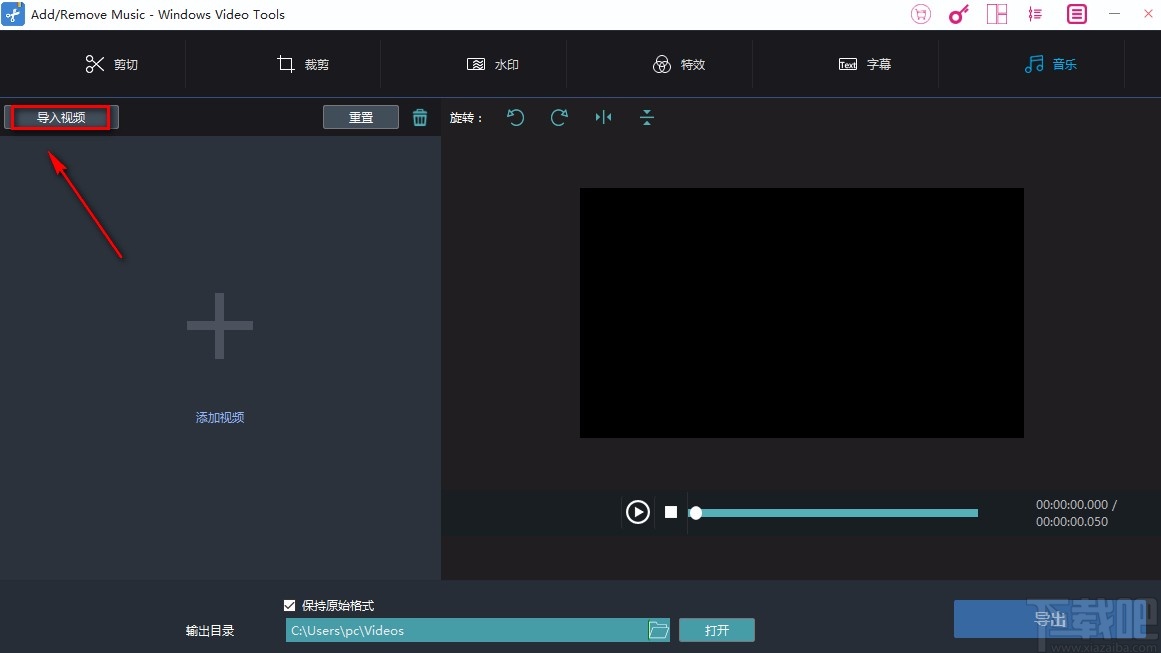Click inside the output path input field
Image resolution: width=1161 pixels, height=653 pixels.
[x=460, y=630]
